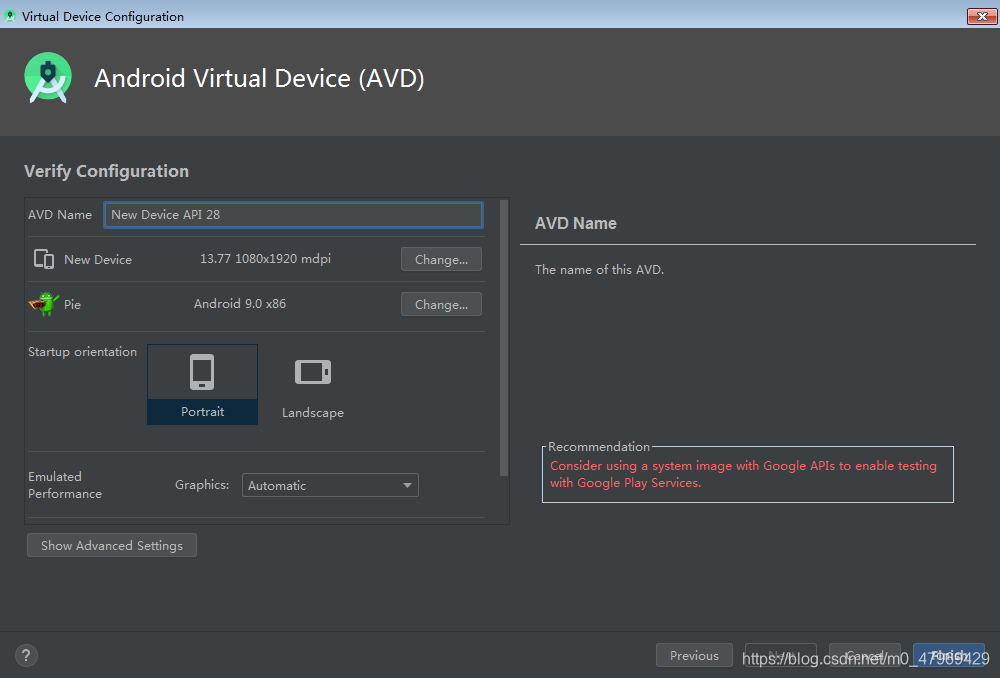Change the Pie system image
Viewport: 1000px width, 678px height.
(441, 304)
